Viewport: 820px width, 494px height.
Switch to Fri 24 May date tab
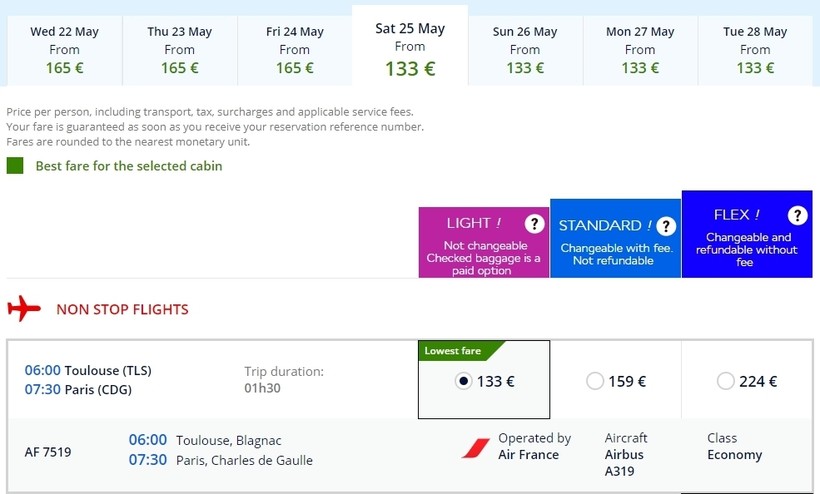tap(295, 50)
